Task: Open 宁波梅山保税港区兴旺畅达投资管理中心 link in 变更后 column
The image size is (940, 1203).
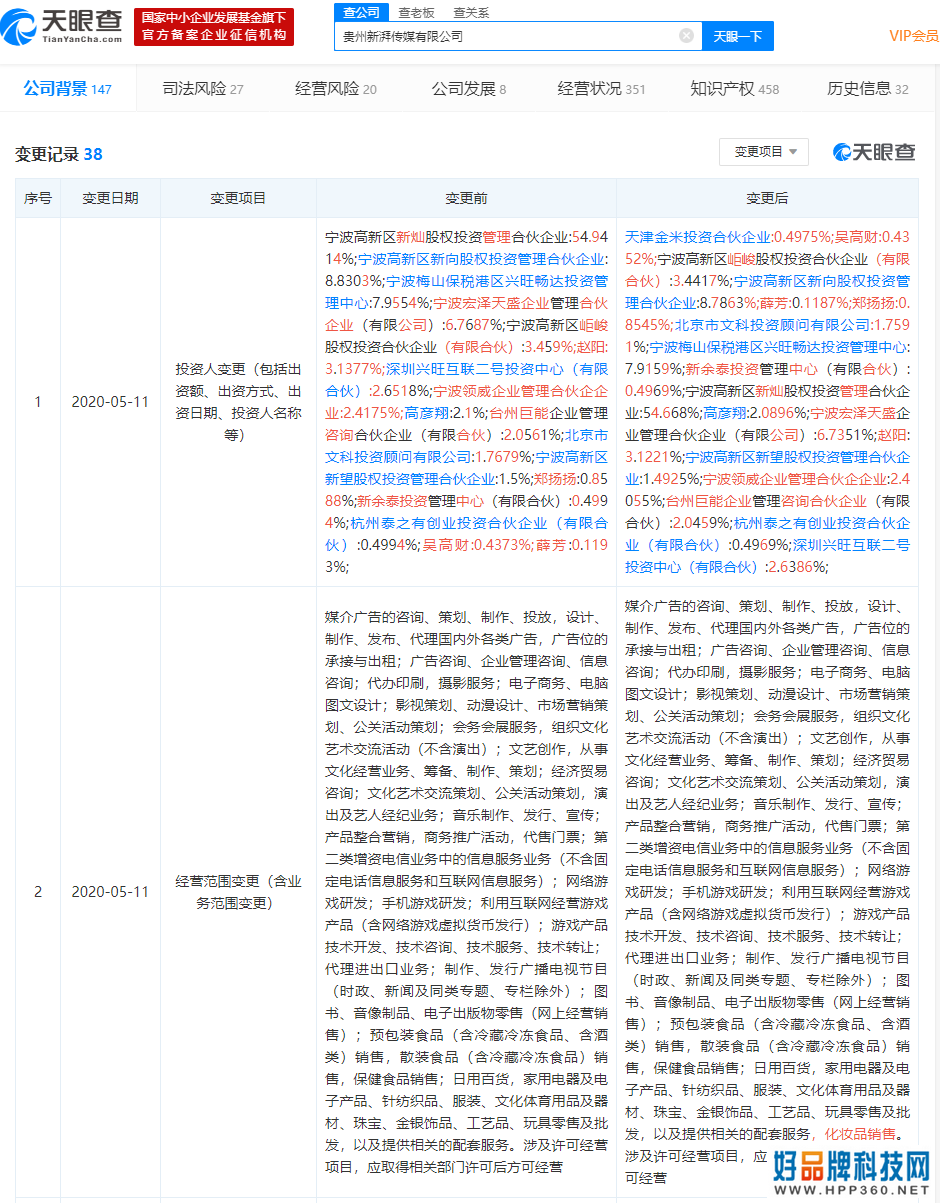Action: [x=778, y=347]
